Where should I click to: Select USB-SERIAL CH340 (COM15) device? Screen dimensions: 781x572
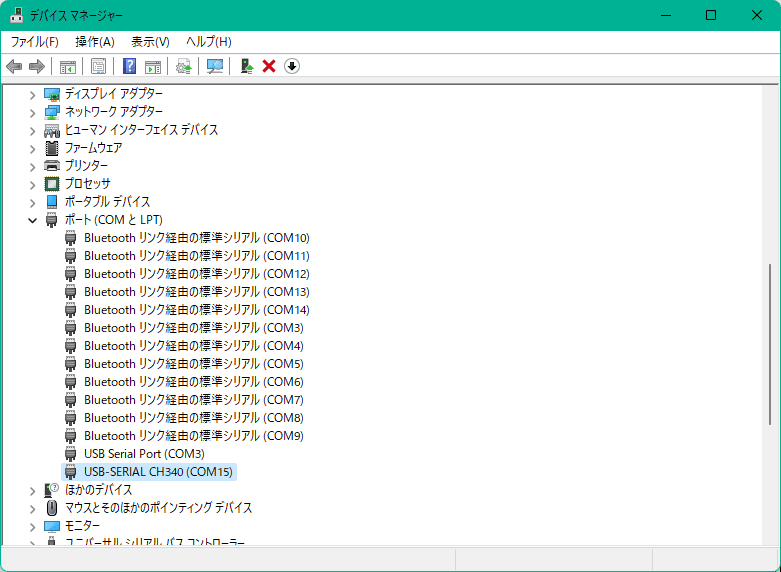158,472
